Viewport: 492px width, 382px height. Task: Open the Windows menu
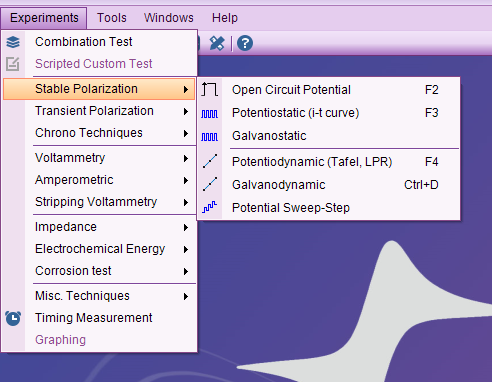169,18
